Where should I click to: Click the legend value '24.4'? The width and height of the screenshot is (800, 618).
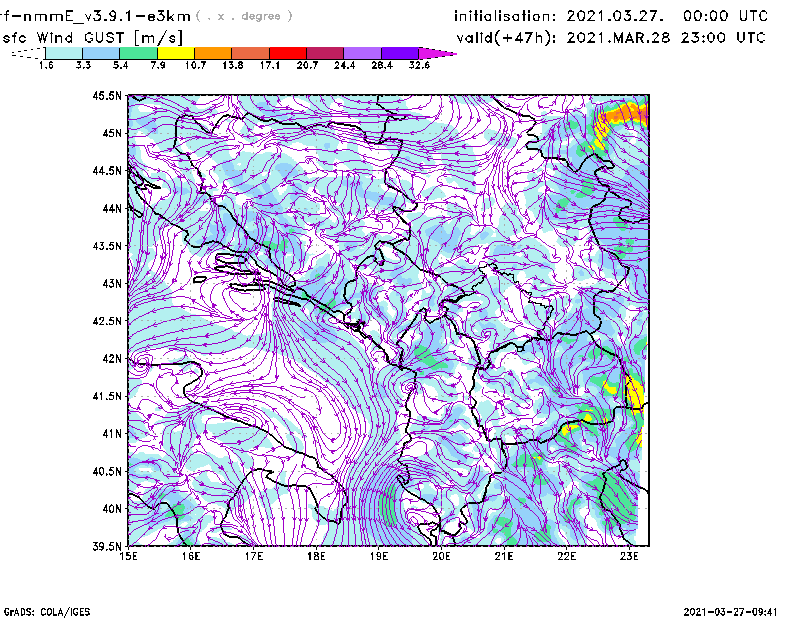point(344,65)
